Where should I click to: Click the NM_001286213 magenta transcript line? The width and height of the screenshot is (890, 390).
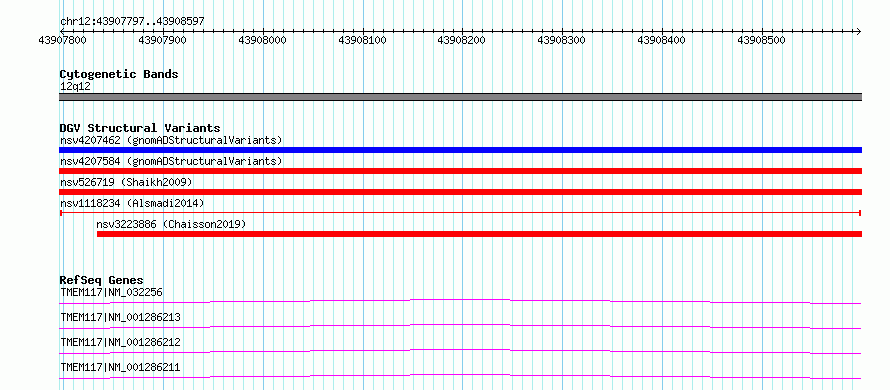pyautogui.click(x=460, y=326)
